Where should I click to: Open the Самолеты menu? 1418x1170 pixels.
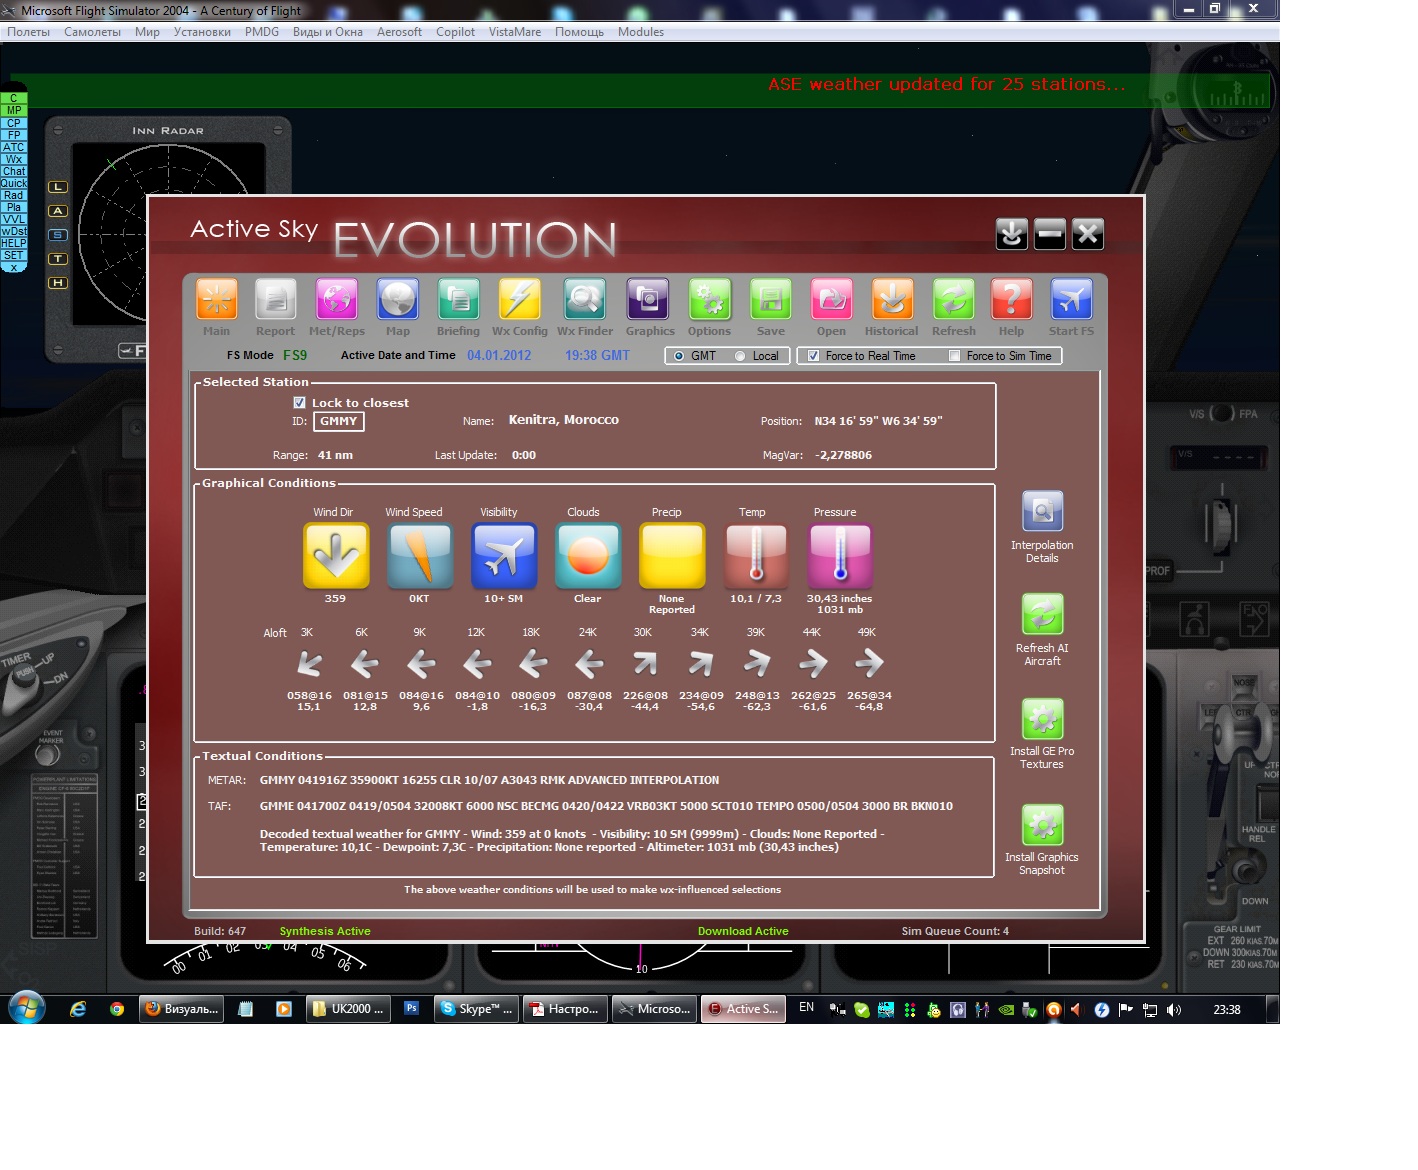92,32
